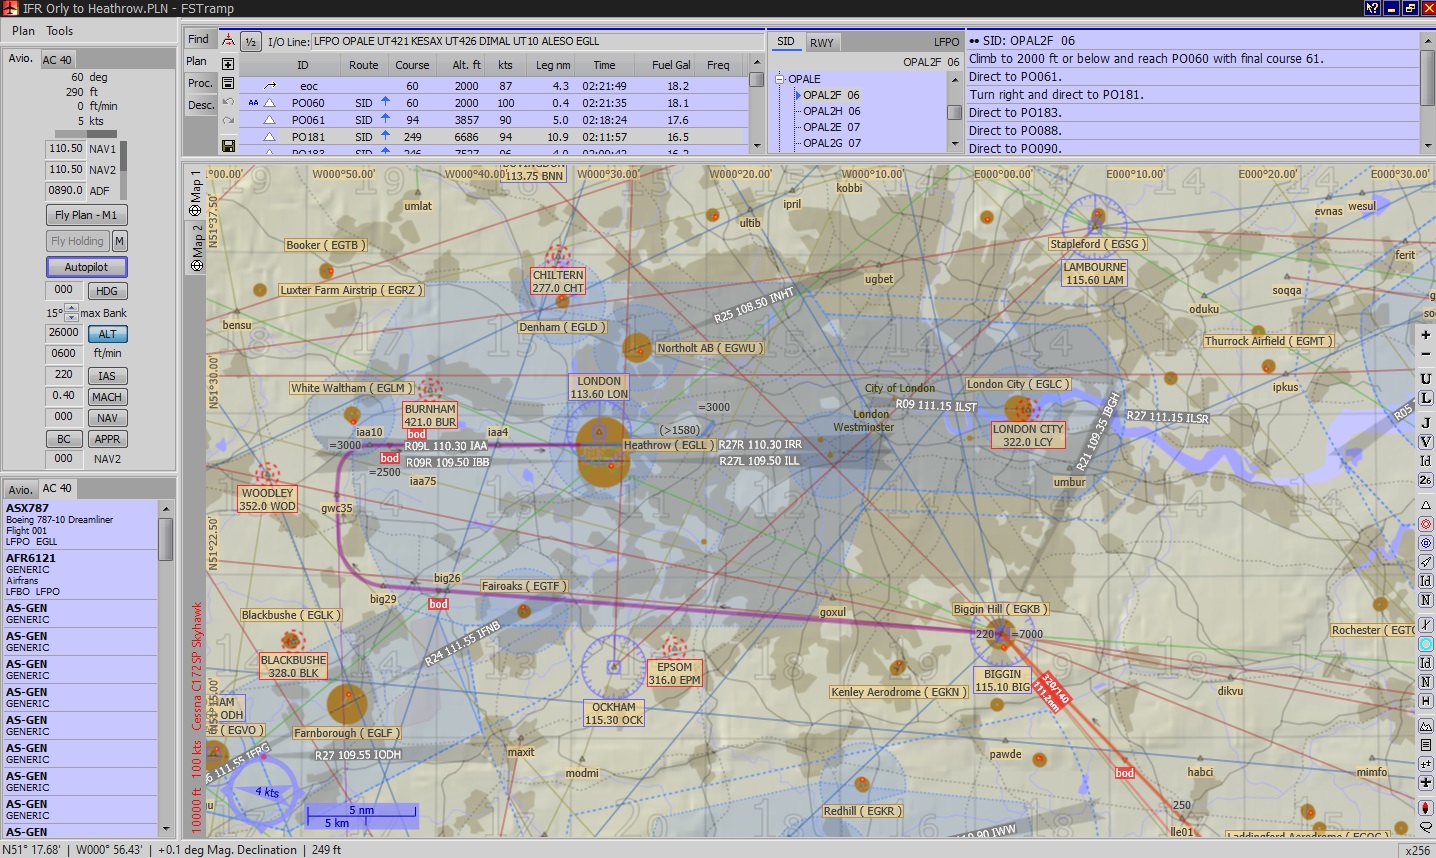1436x858 pixels.
Task: Click the 1/2 toggle button beside I/O Line
Action: point(251,41)
